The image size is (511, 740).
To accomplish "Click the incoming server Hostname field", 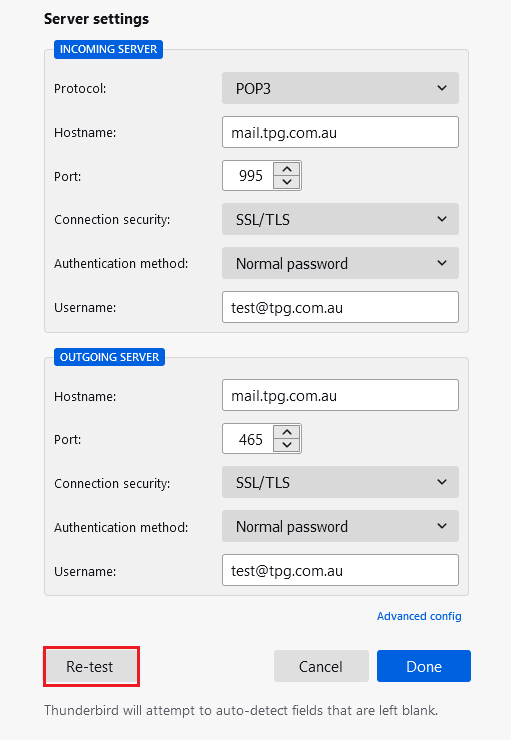I will pos(340,132).
